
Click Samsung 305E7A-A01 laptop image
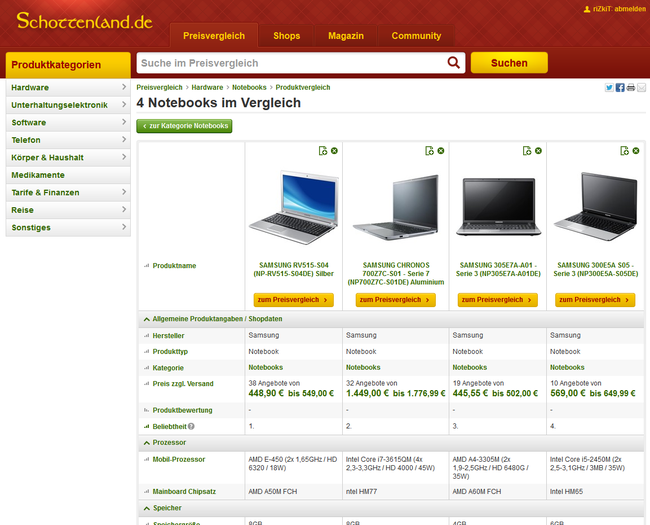tap(498, 207)
